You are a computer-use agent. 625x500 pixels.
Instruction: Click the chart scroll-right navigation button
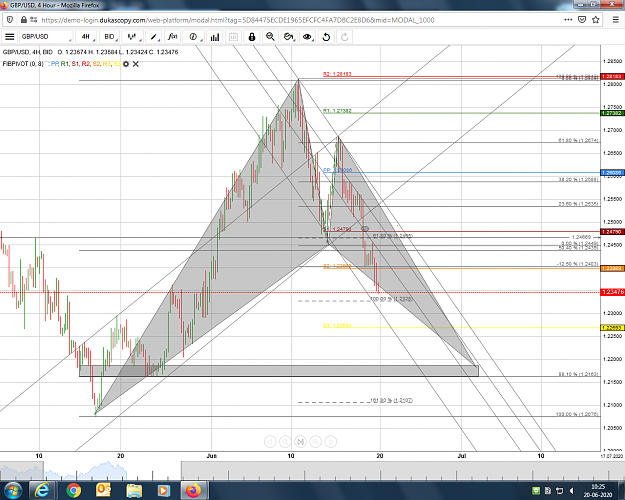(x=331, y=441)
